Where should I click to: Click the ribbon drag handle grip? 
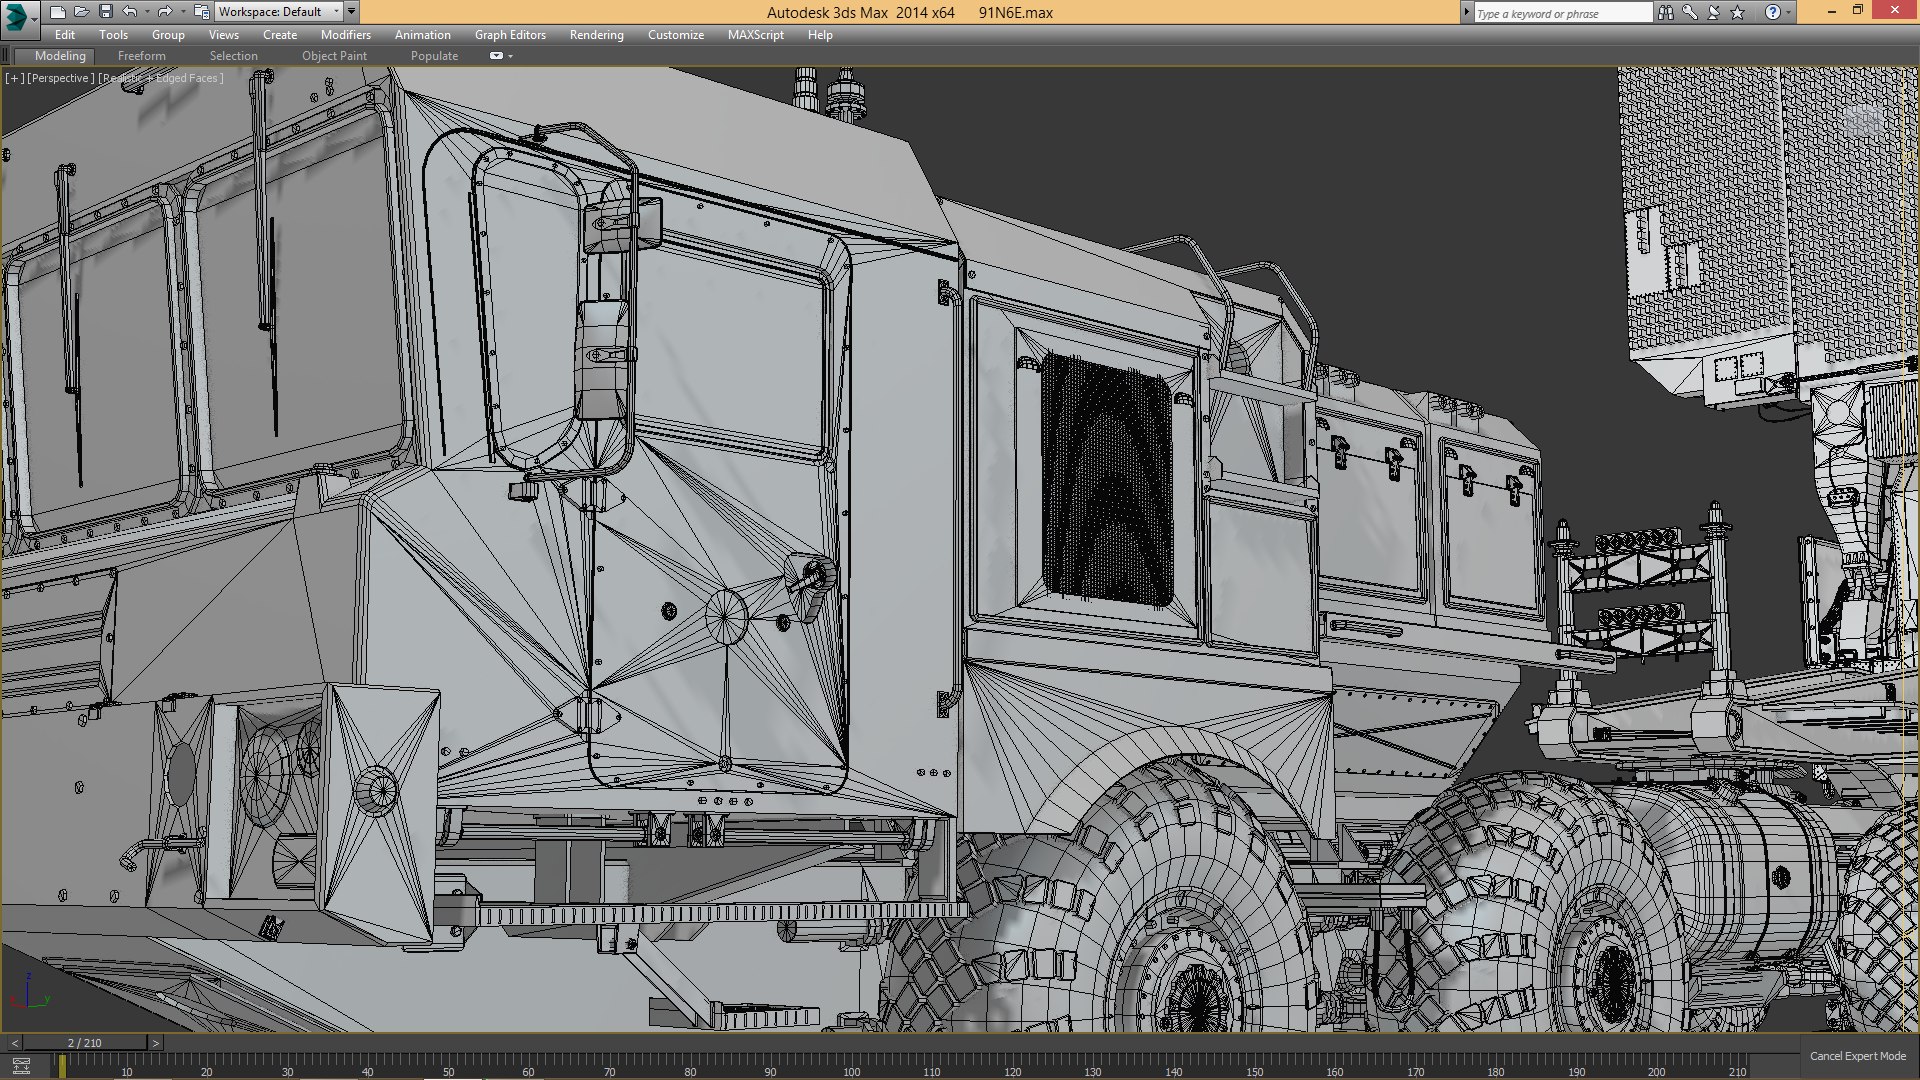tap(7, 56)
